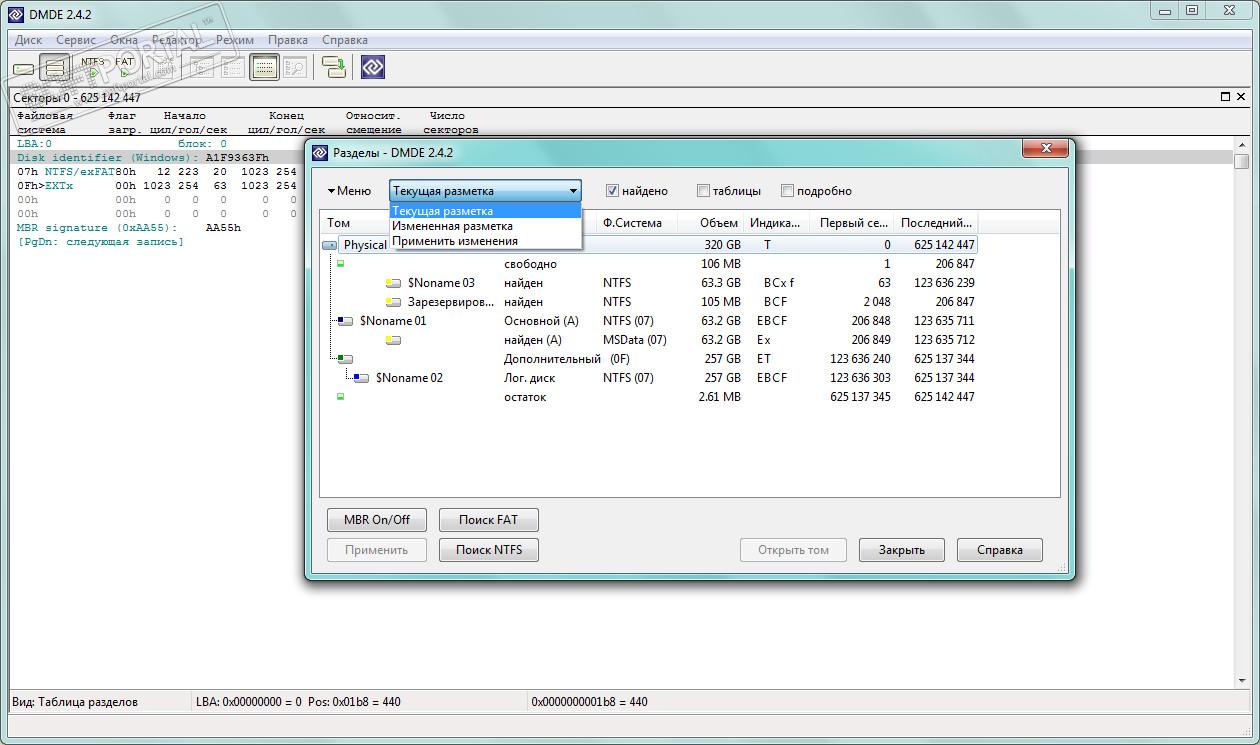
Task: Click the volume icon of найден (A) row
Action: click(x=394, y=340)
